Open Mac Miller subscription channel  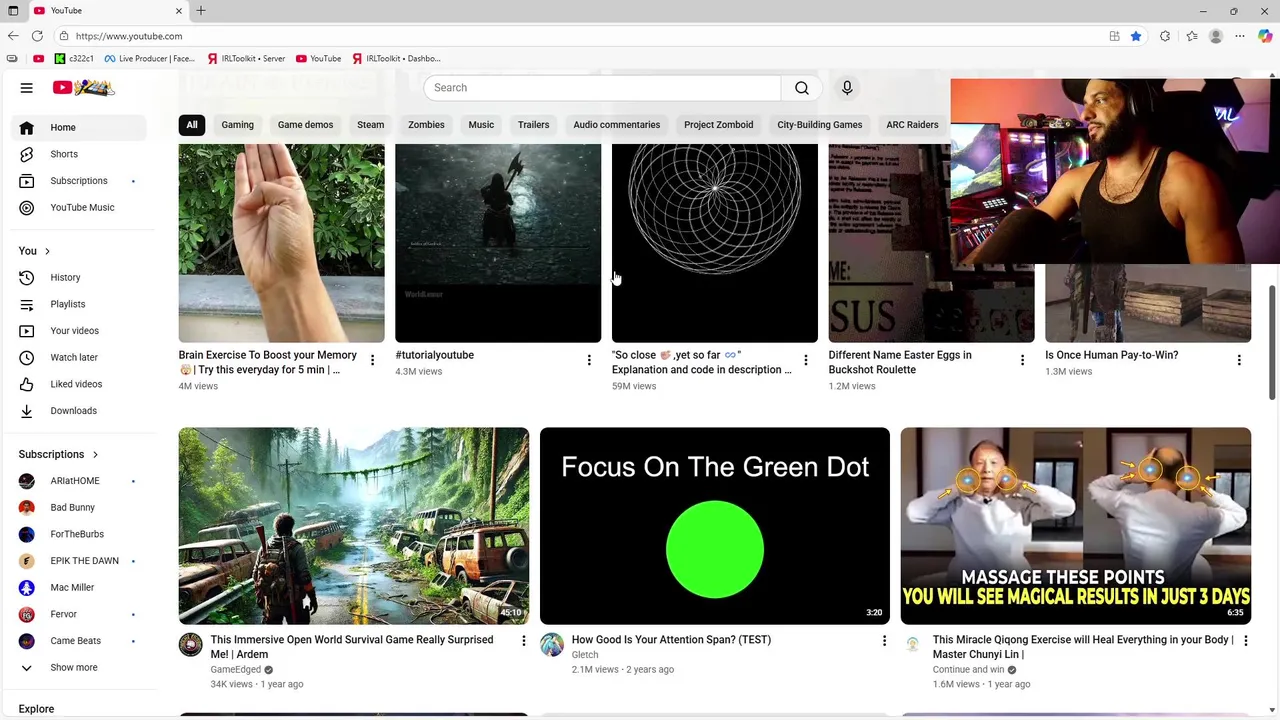(x=80, y=588)
